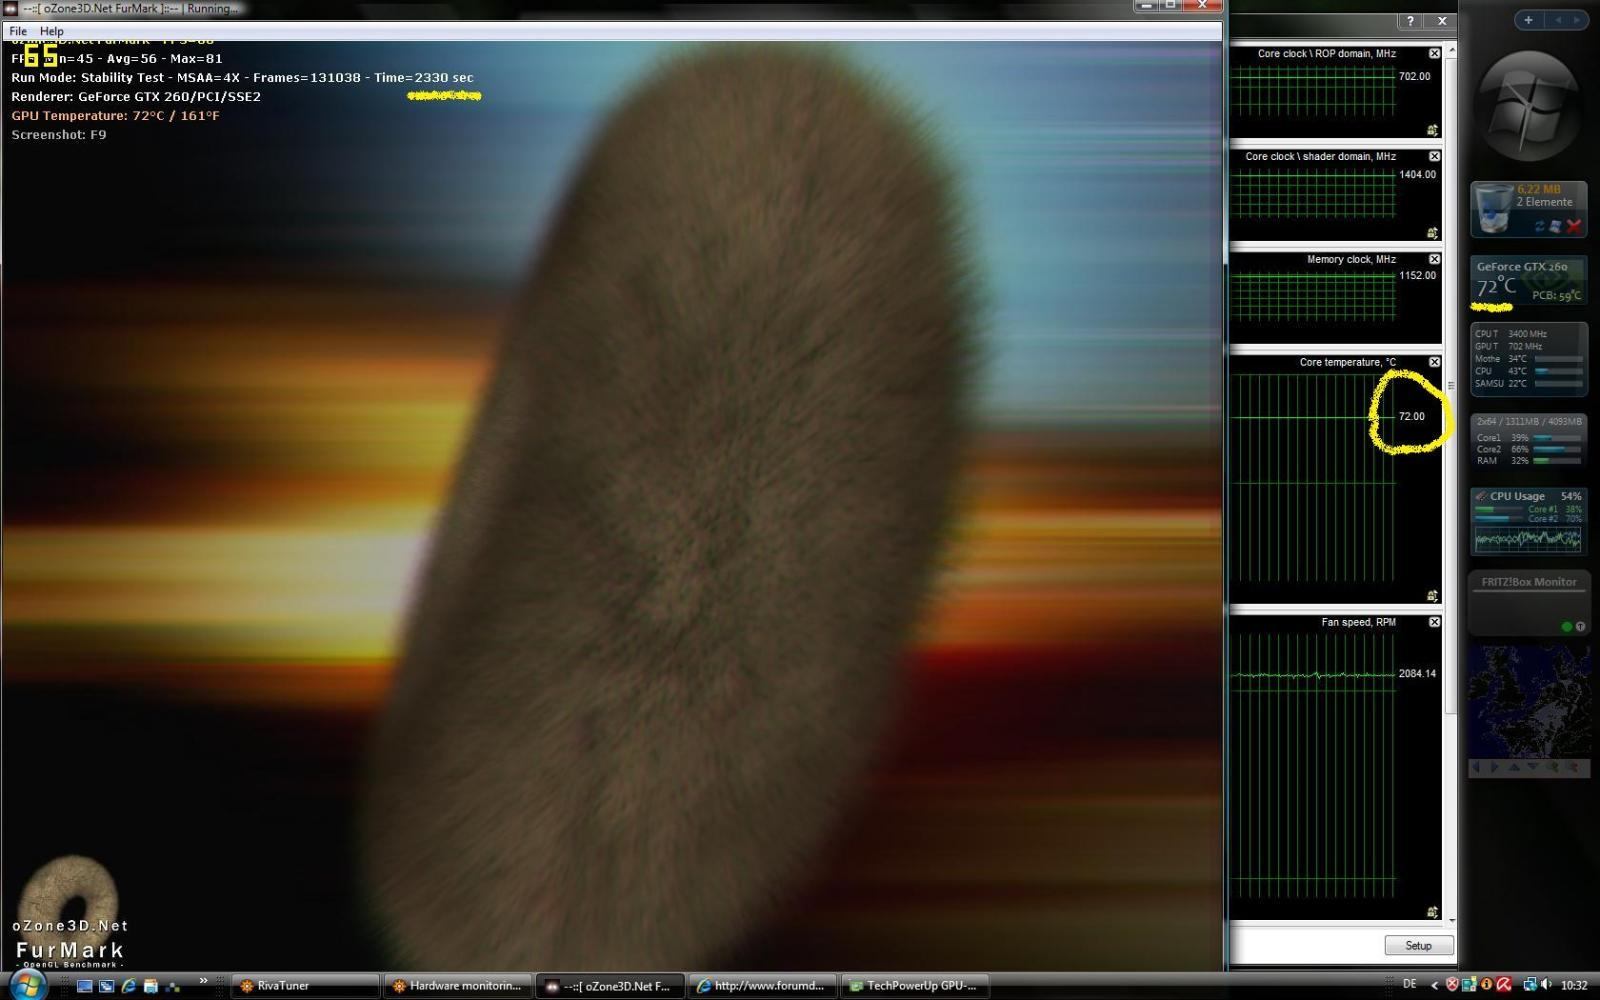Click the security shield tray icon
Screen dimensions: 1600x1000
[1454, 985]
